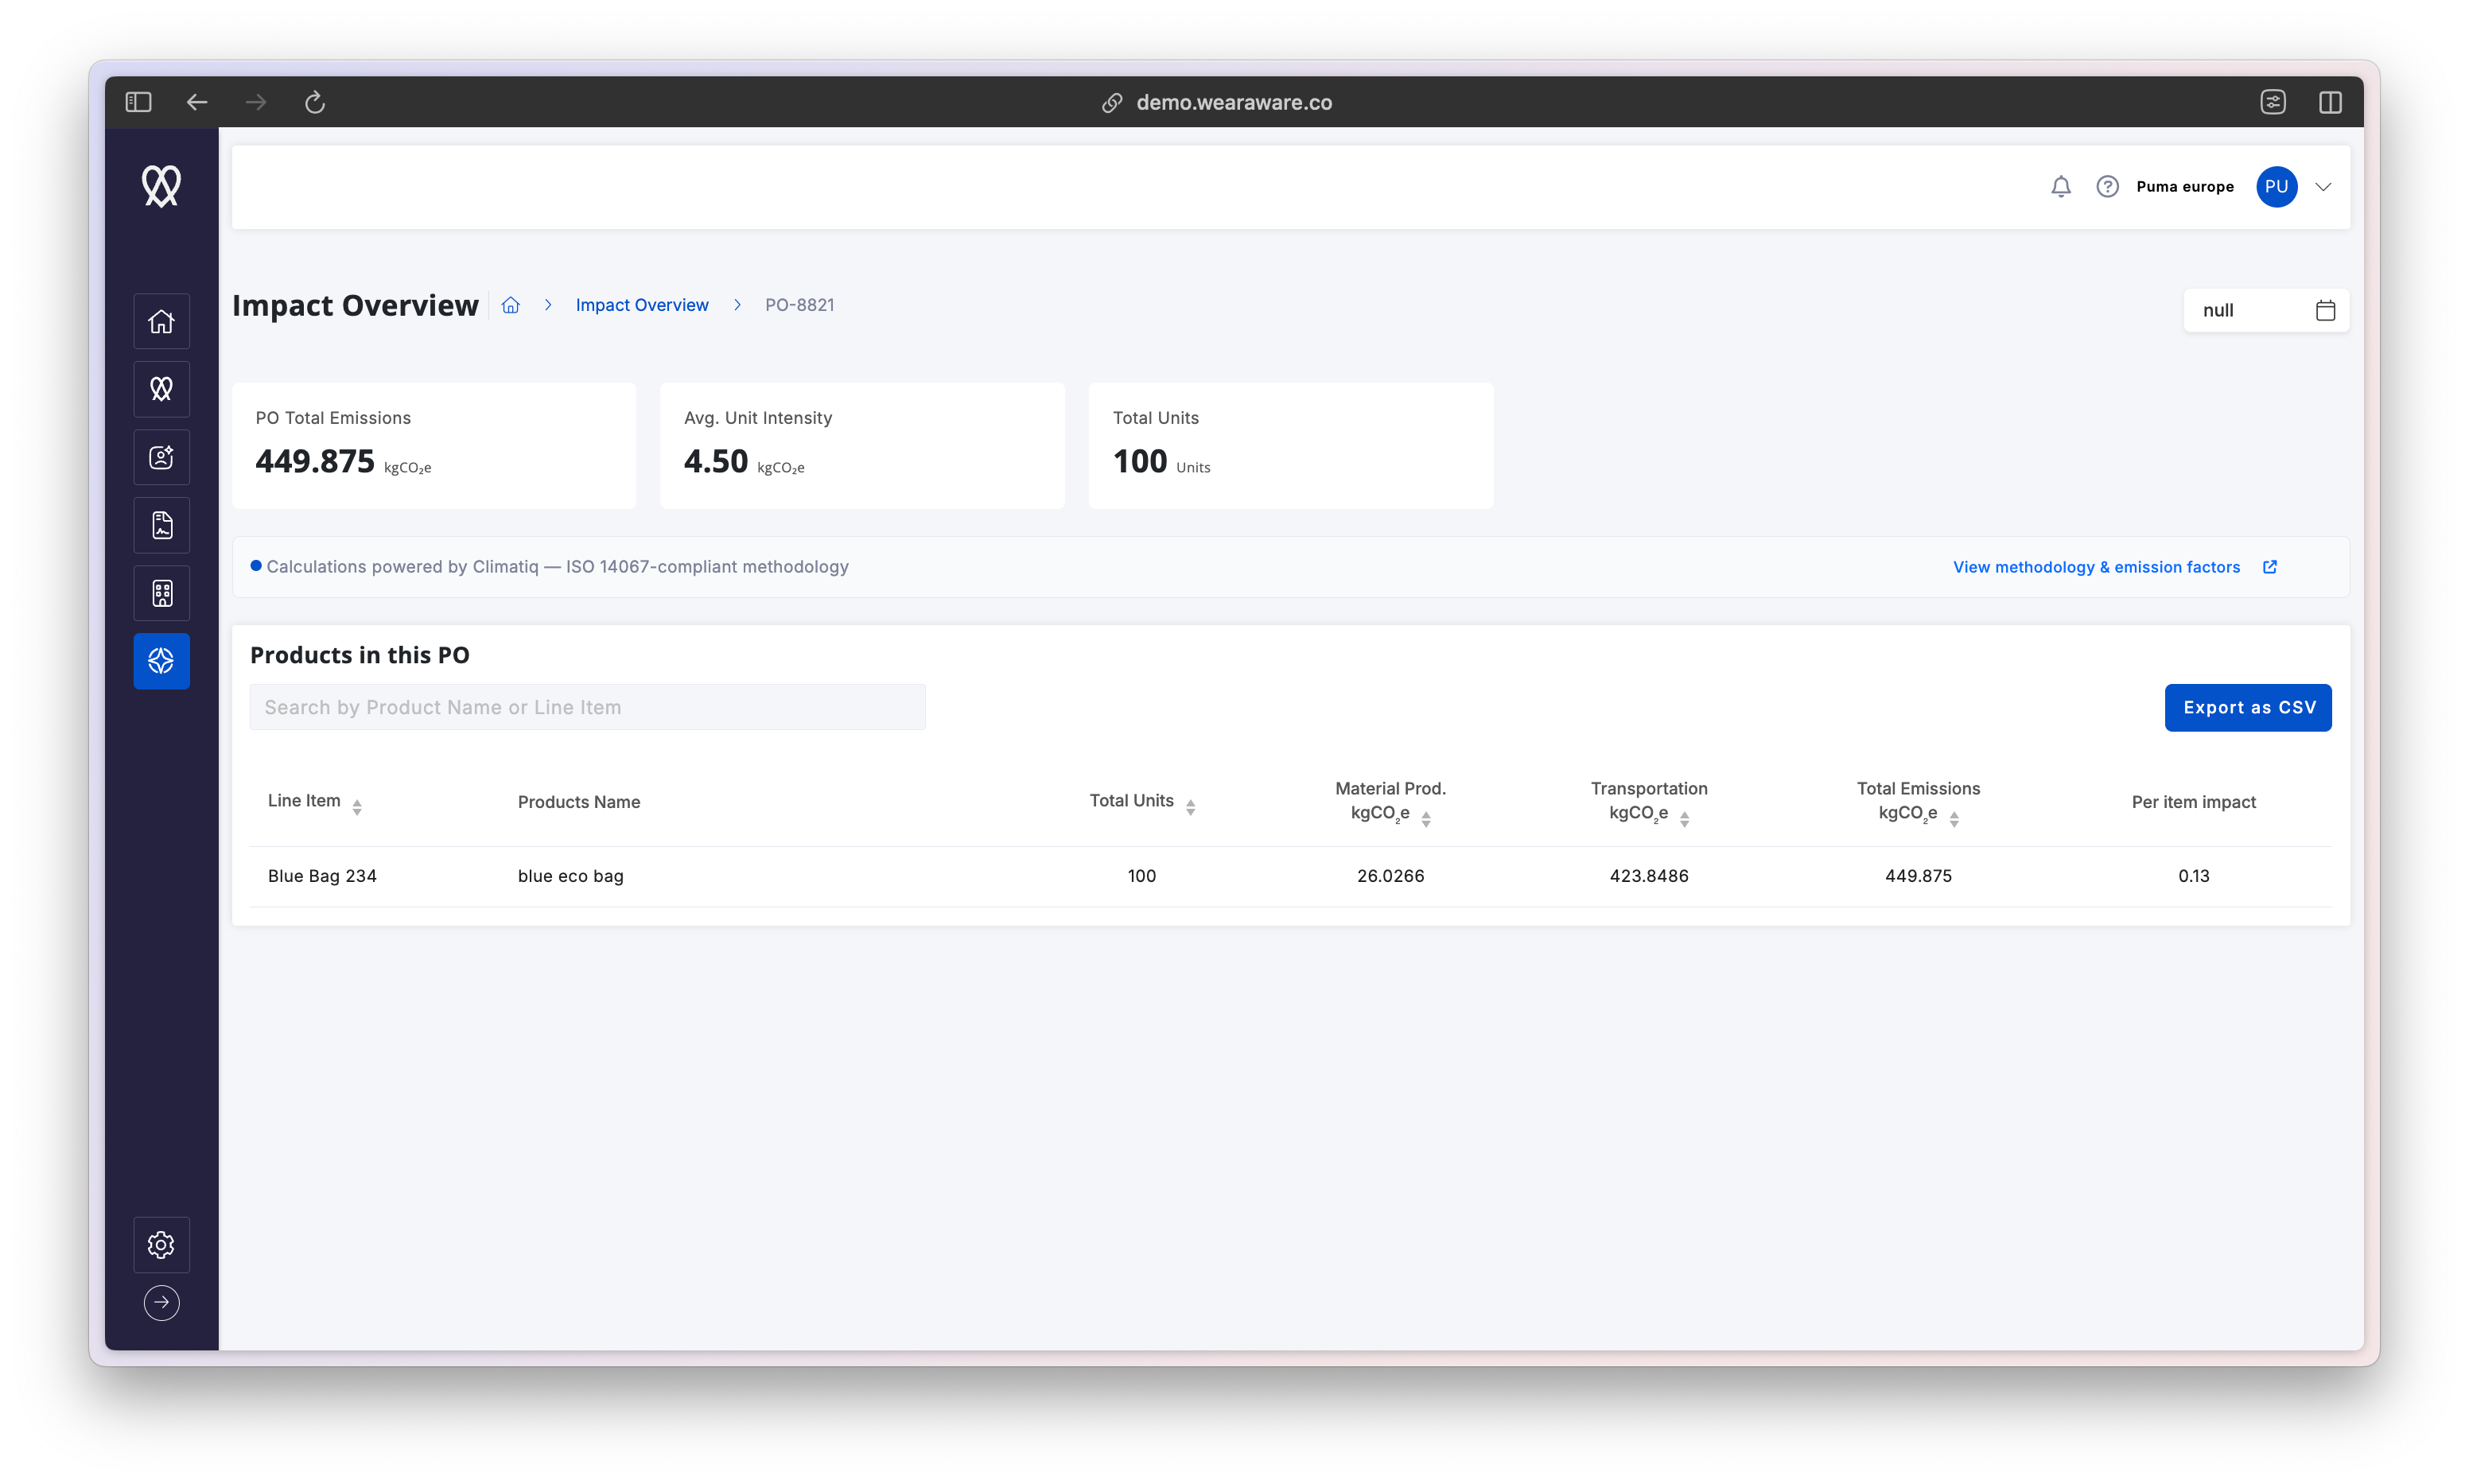Select the active impact icon in the sidebar
The image size is (2469, 1484).
pyautogui.click(x=161, y=661)
